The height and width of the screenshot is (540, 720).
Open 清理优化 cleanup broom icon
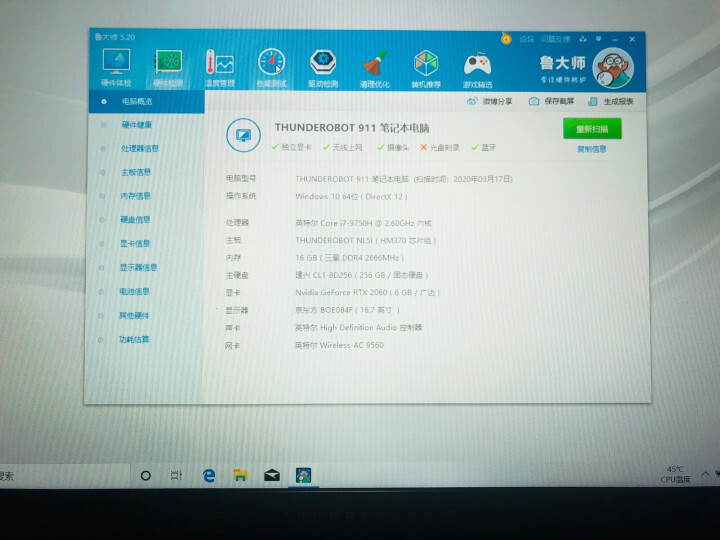(375, 69)
